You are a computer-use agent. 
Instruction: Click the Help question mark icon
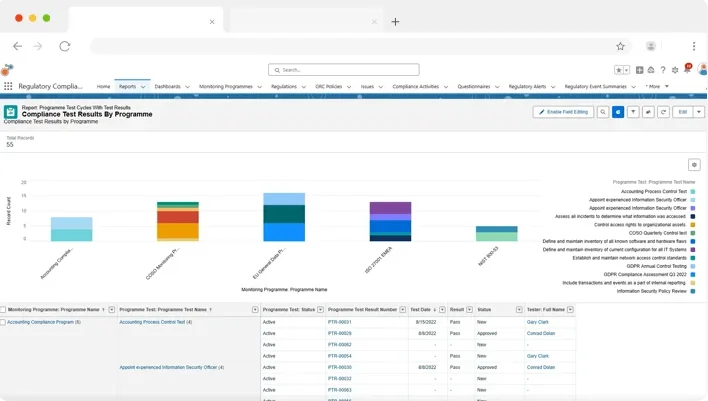pos(663,70)
